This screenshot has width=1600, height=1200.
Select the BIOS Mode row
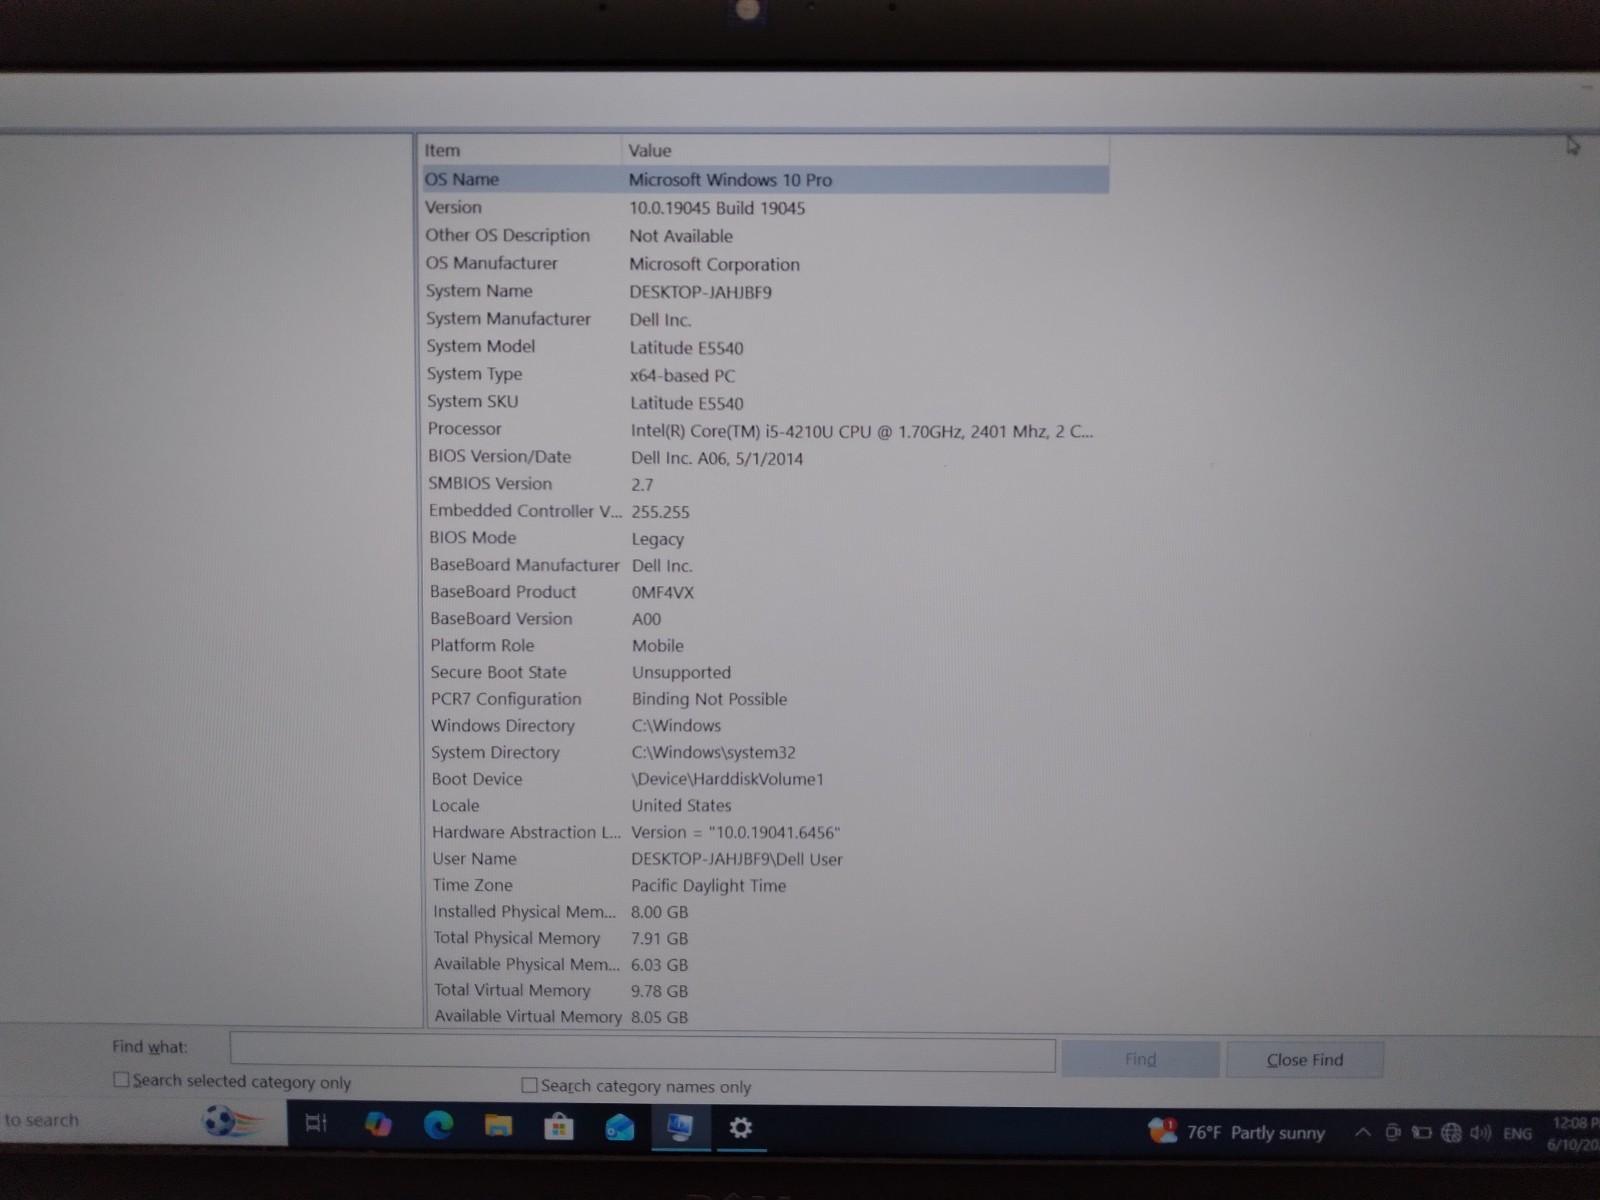coord(765,538)
